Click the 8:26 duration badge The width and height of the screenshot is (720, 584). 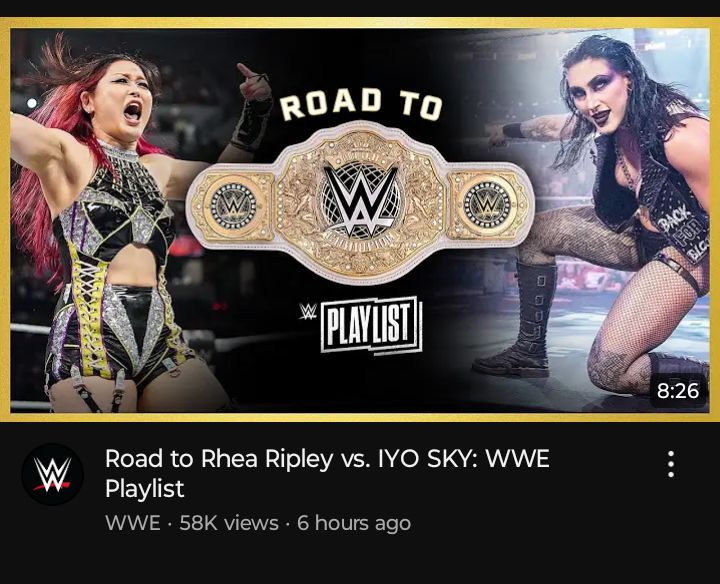678,391
